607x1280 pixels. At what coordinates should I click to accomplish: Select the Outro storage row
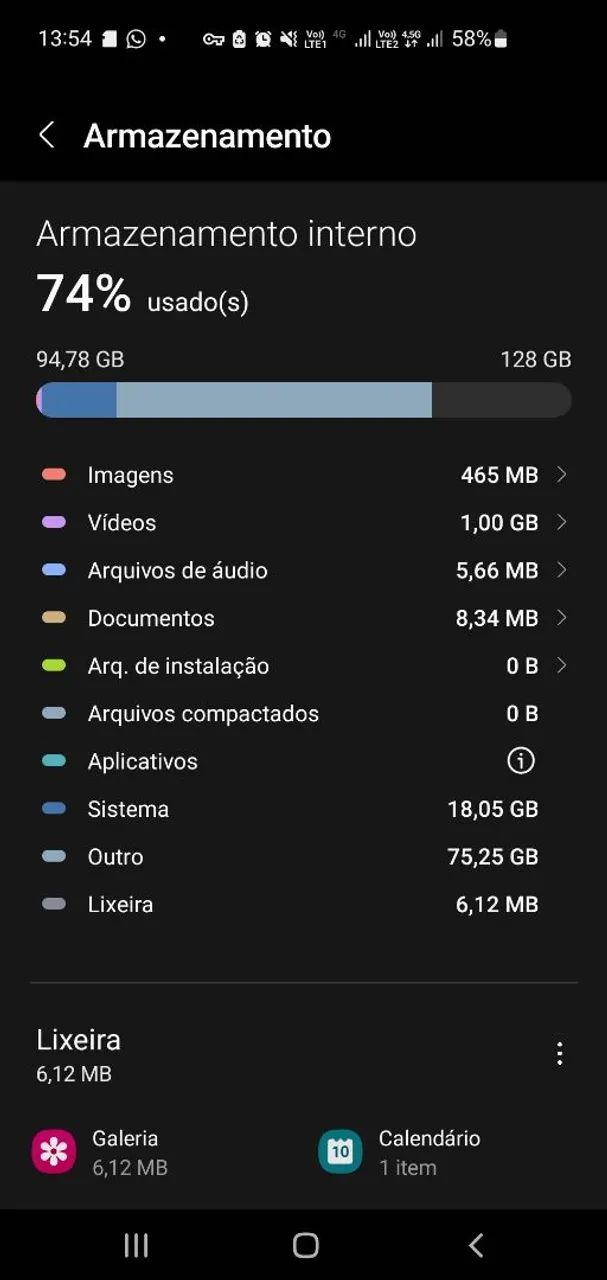coord(304,857)
